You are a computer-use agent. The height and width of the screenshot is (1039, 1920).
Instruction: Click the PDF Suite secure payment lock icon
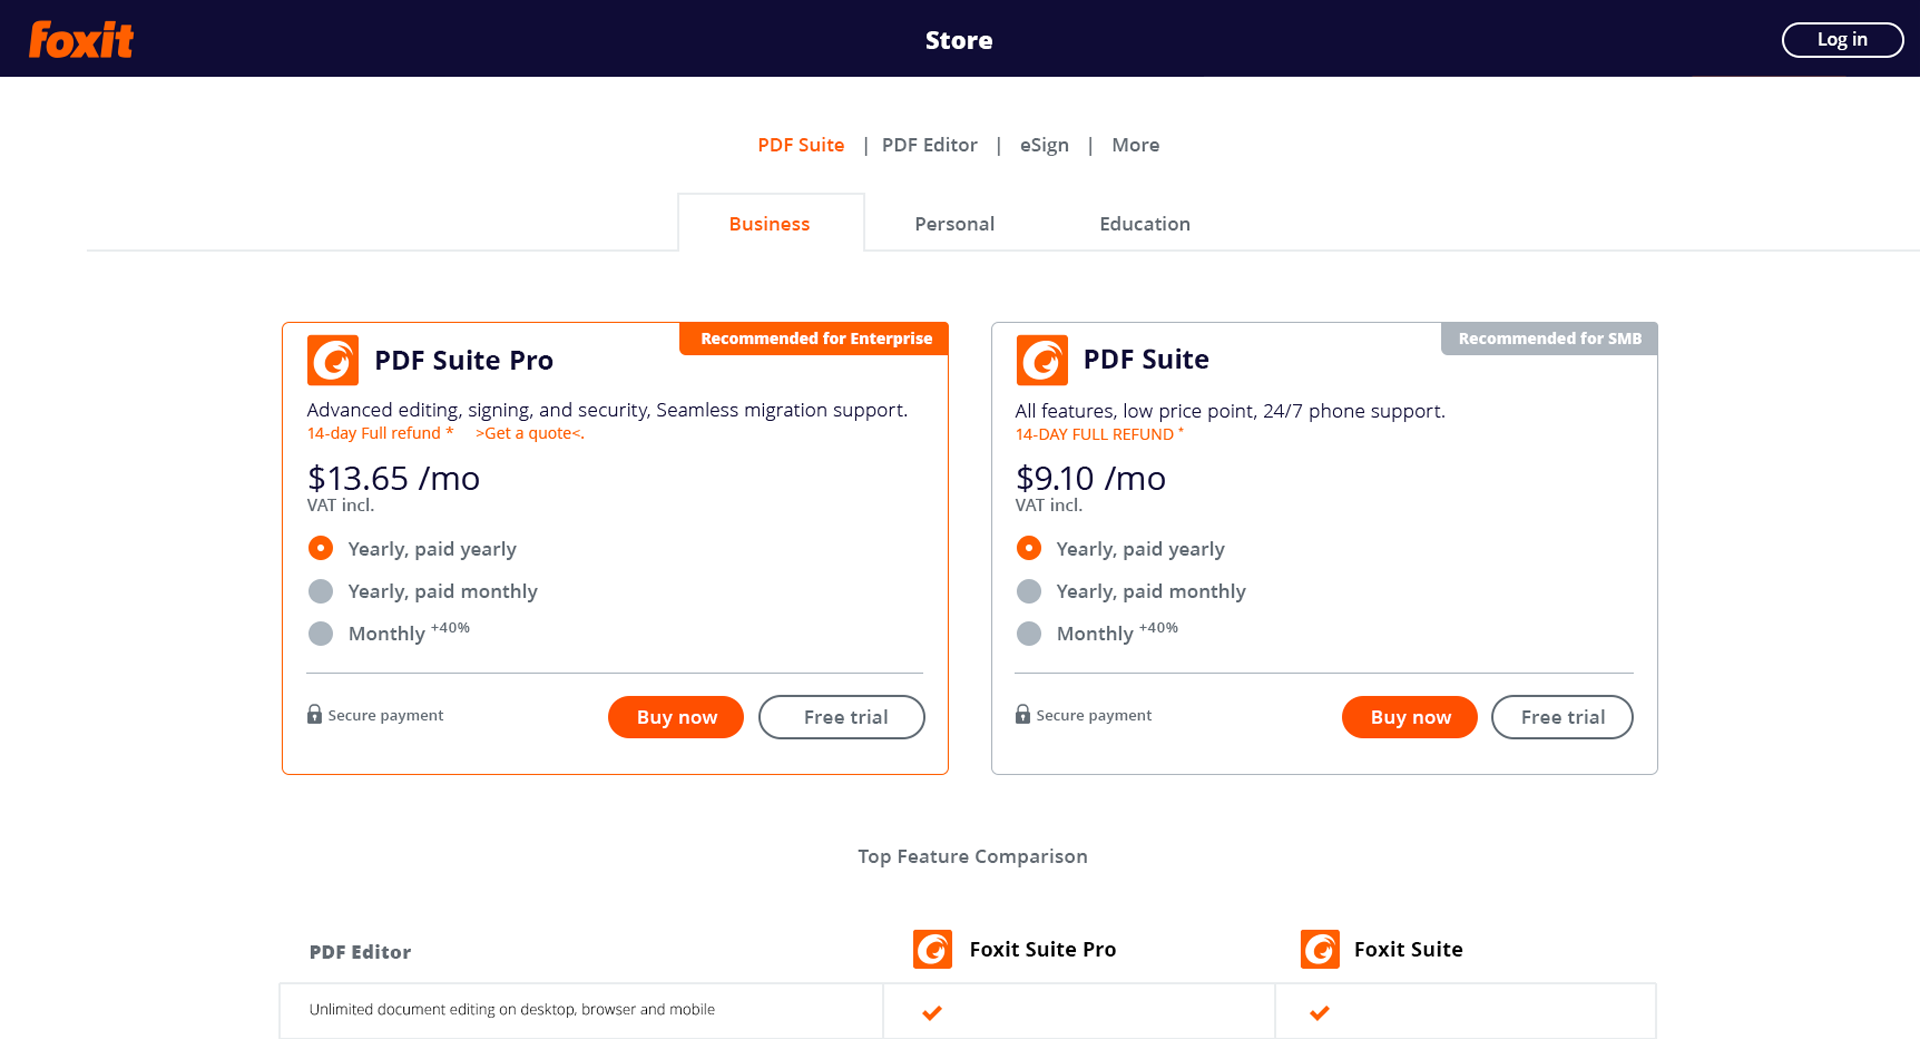click(1022, 714)
